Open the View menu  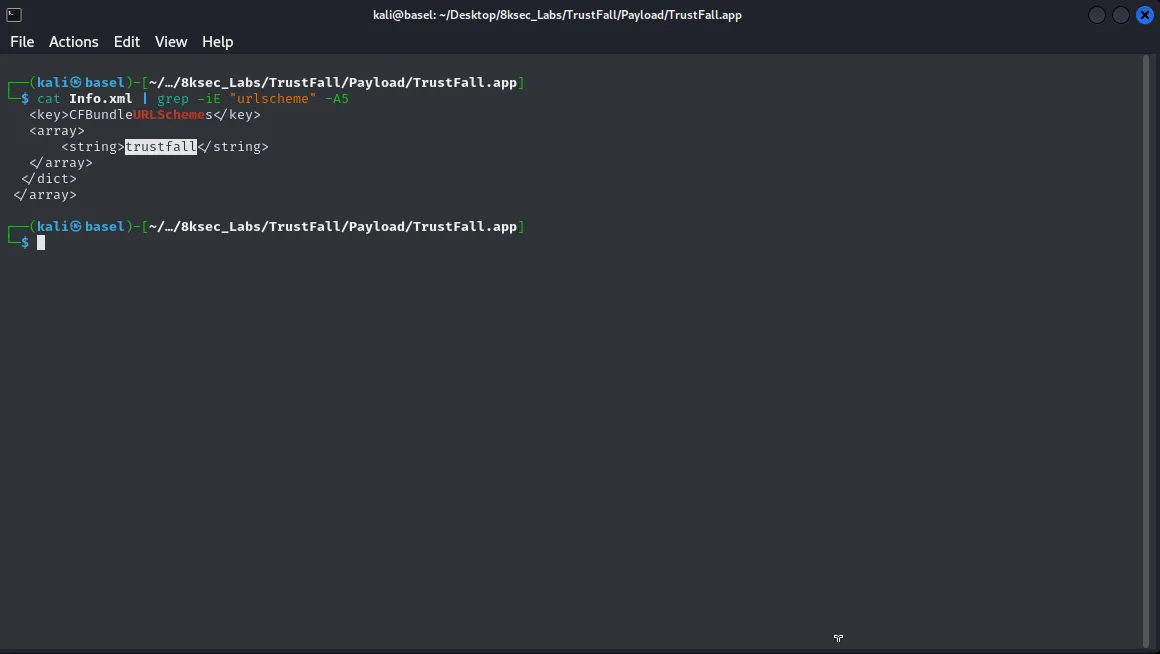click(x=171, y=42)
